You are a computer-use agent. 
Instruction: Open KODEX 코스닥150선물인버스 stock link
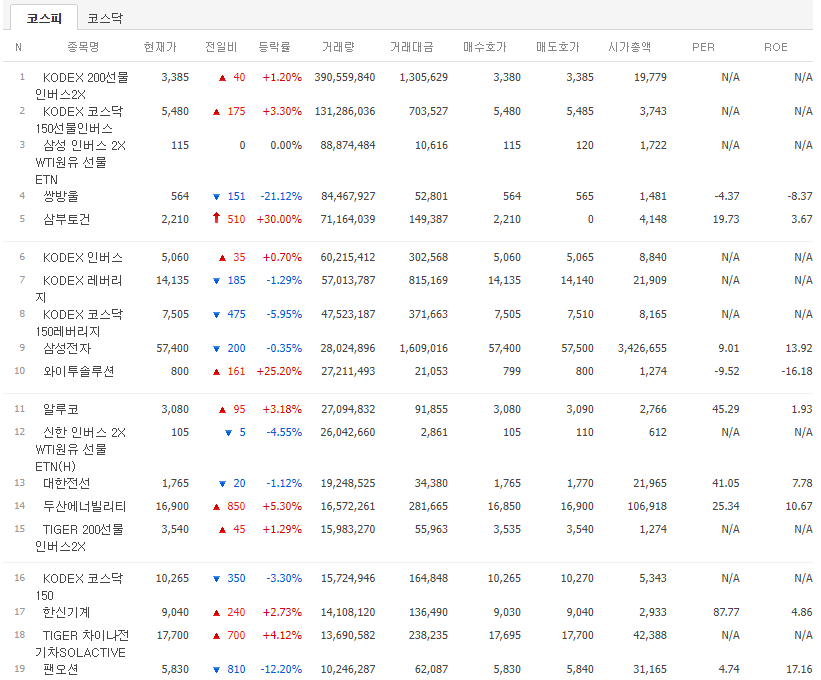point(79,120)
